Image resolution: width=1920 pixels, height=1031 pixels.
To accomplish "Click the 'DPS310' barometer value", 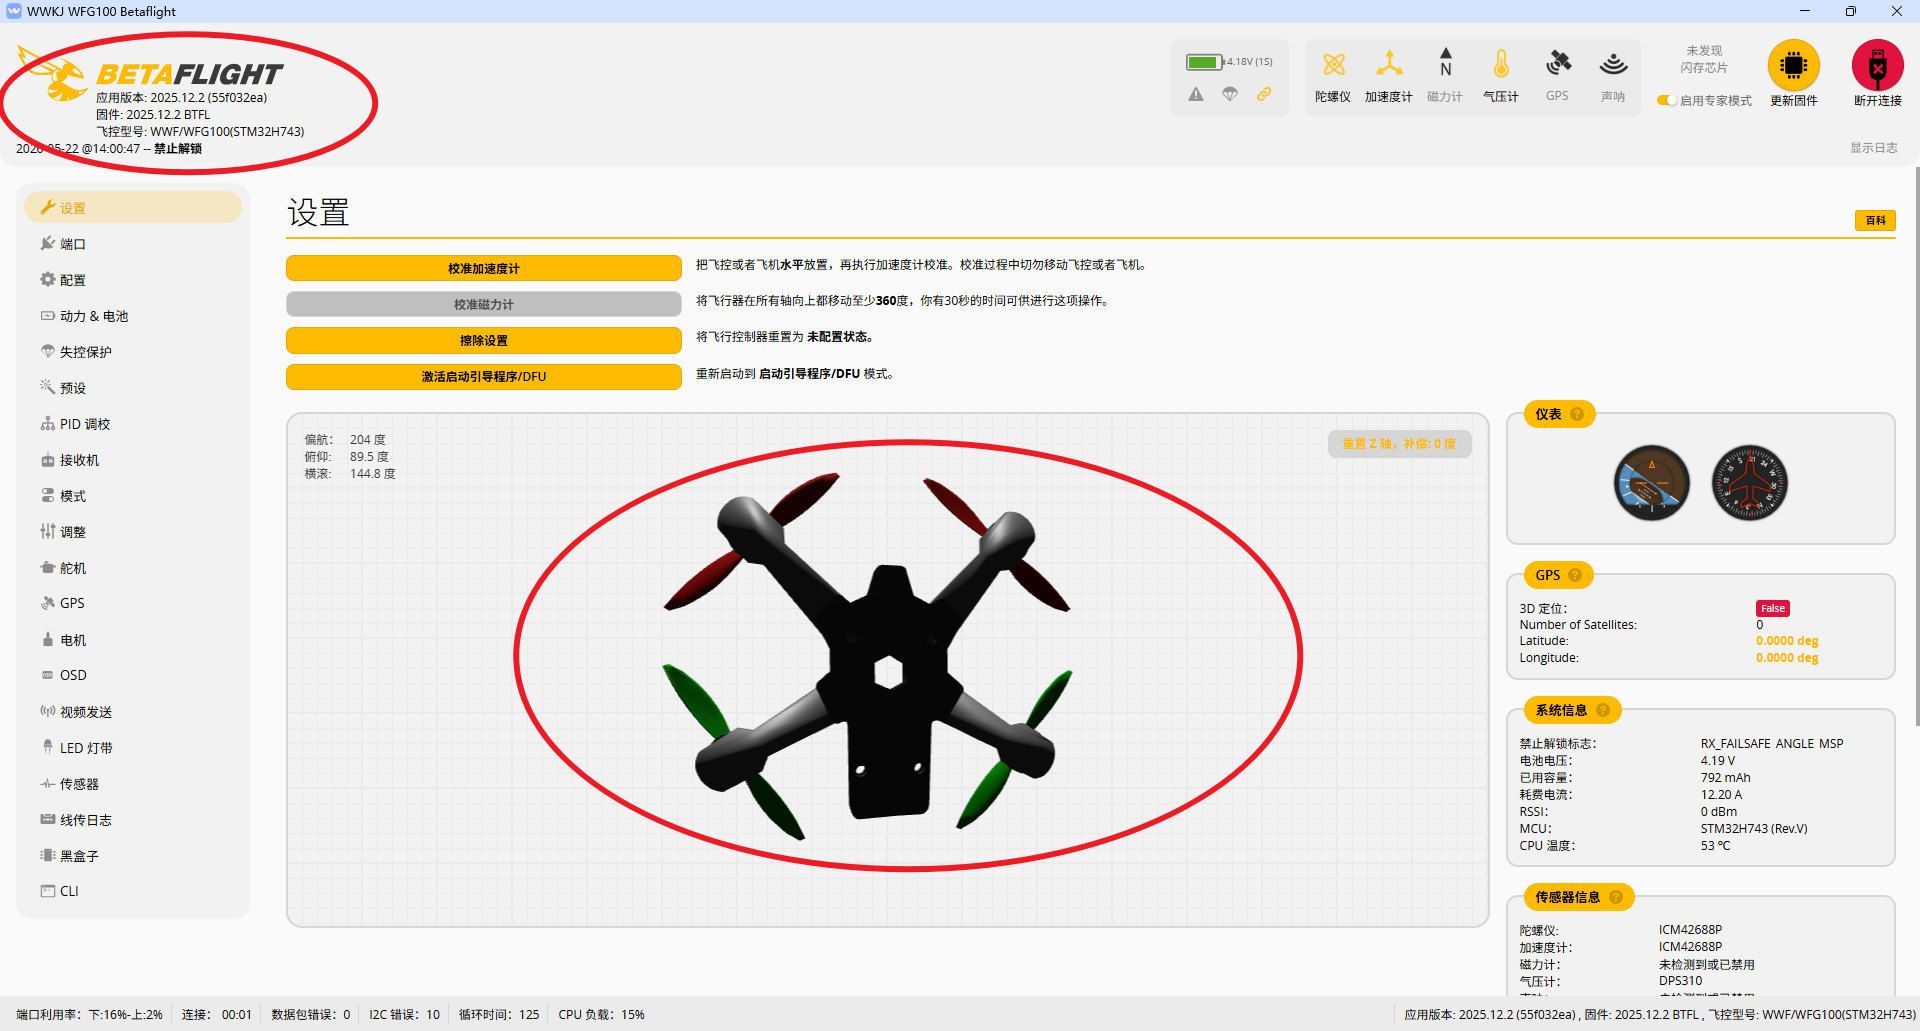I will (1680, 981).
